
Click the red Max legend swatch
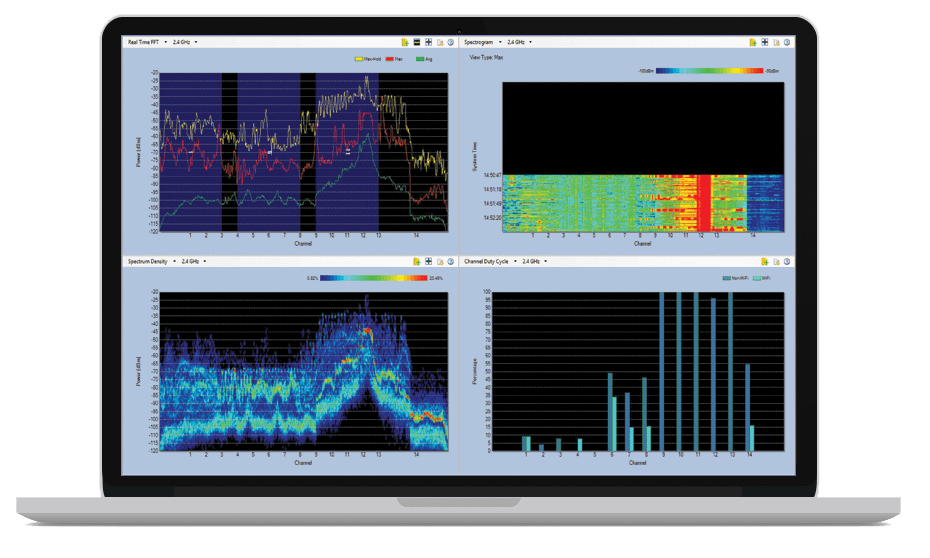[x=390, y=59]
